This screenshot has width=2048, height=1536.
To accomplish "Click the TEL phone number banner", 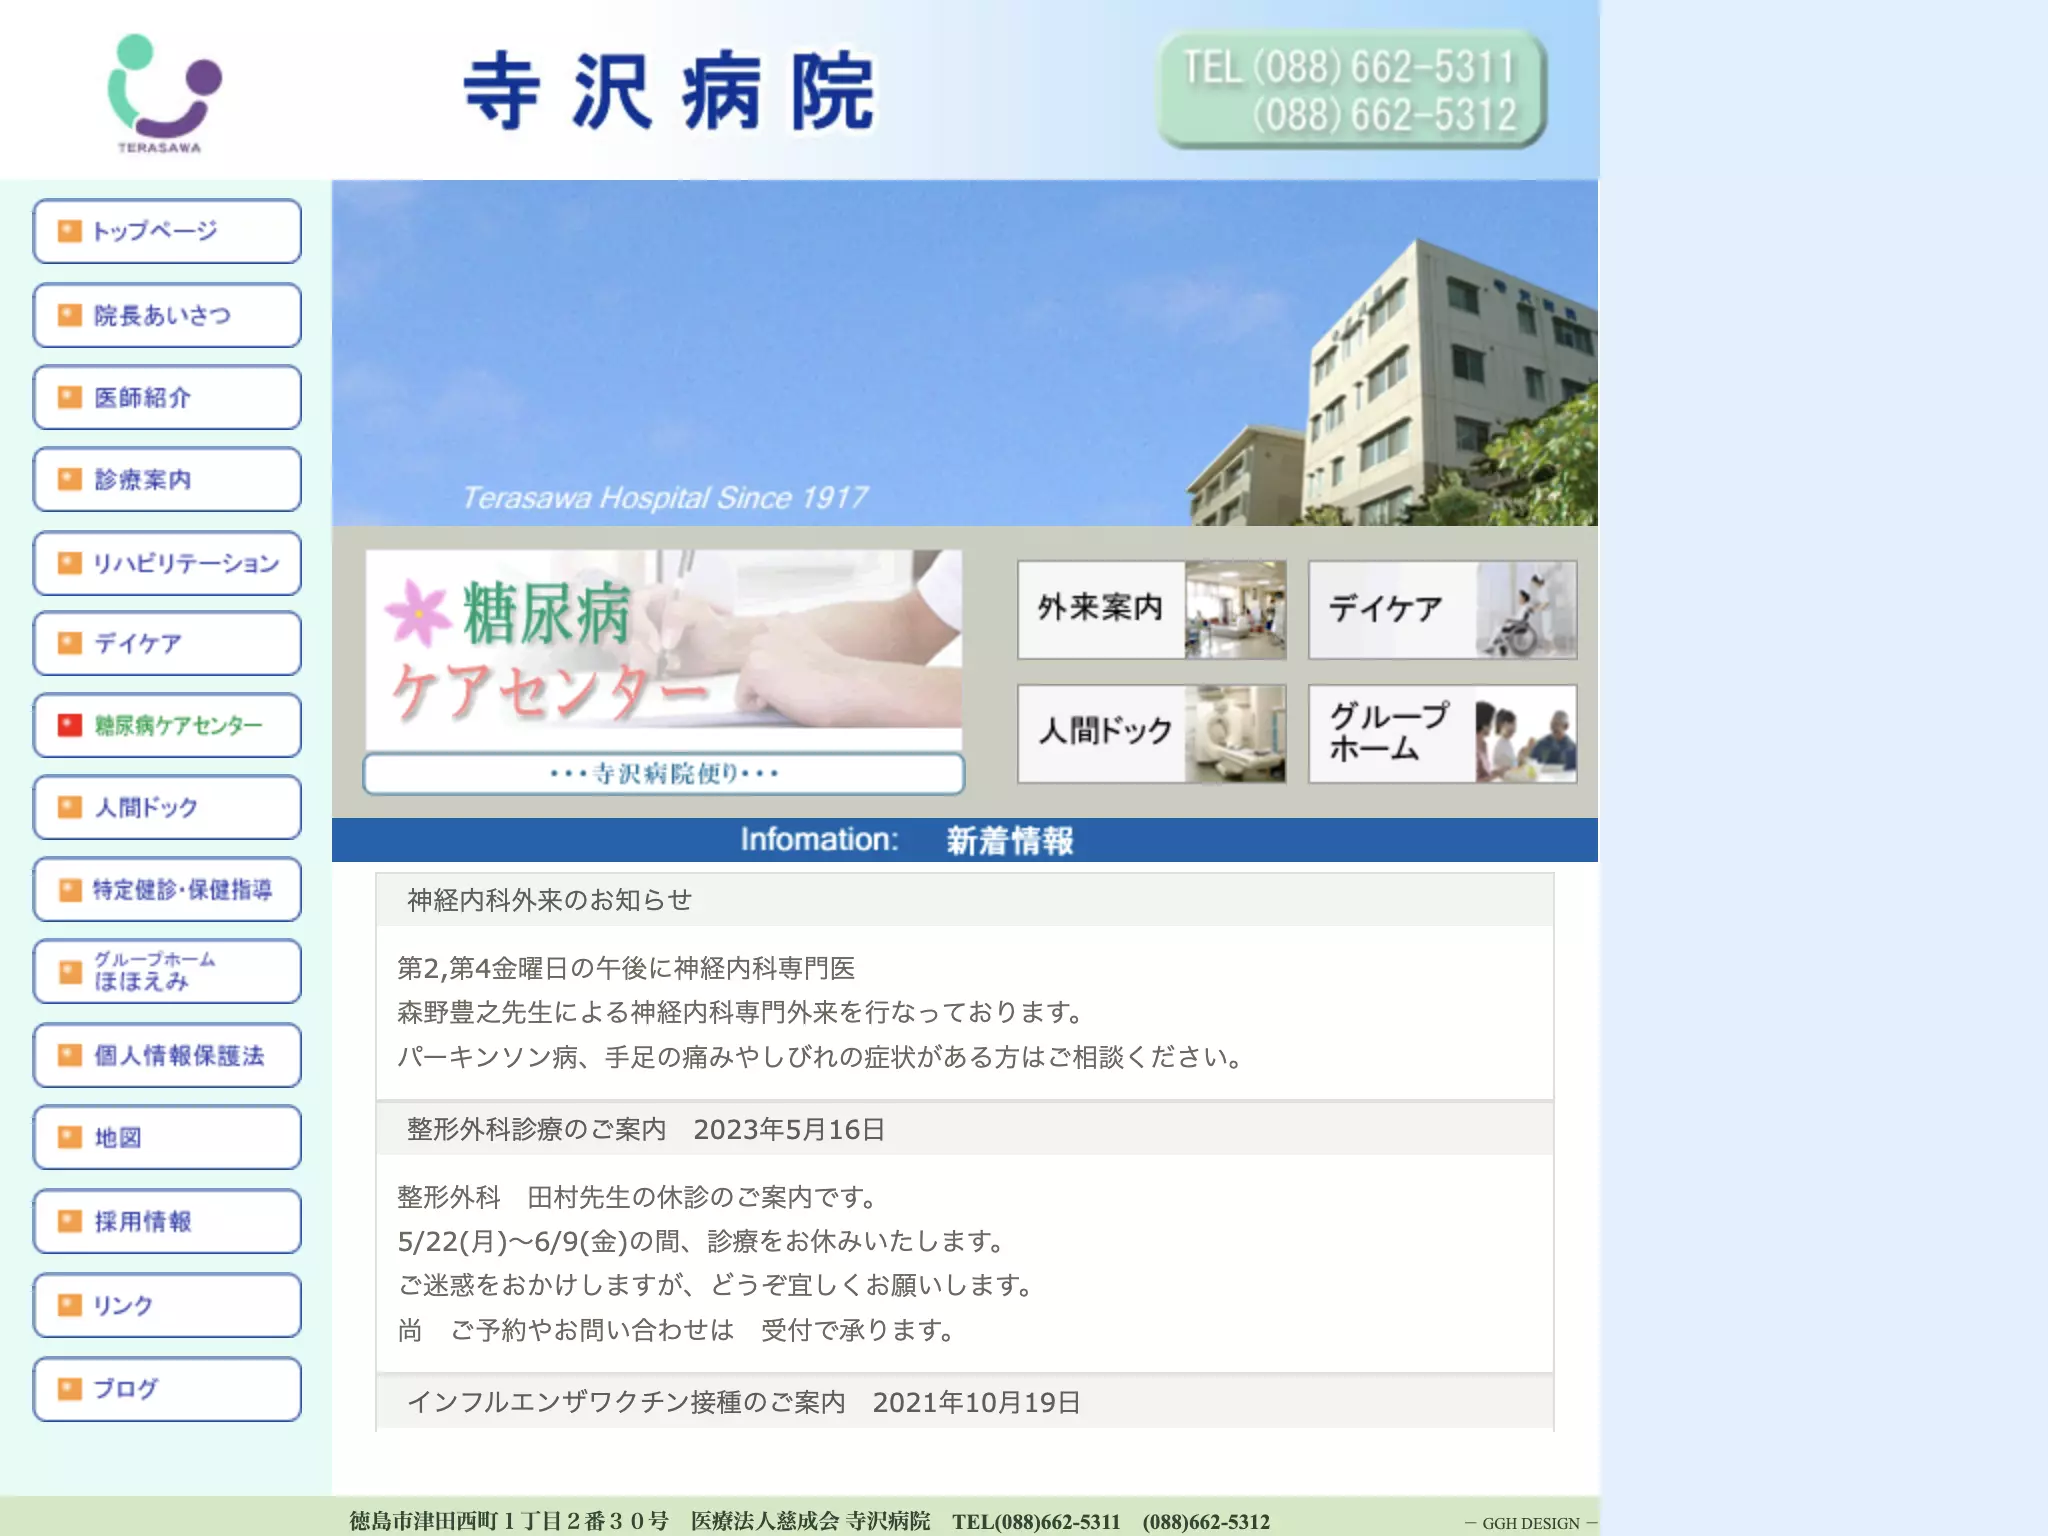I will [x=1352, y=90].
